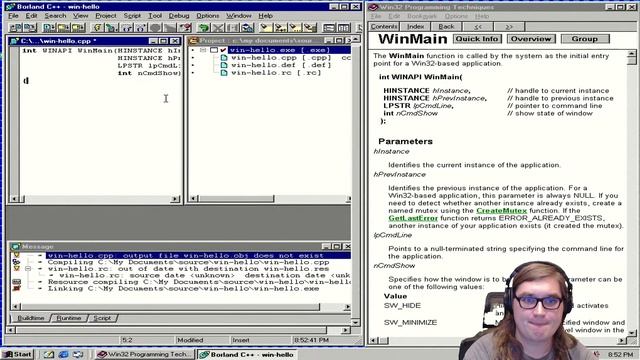Click the Internet Explorer quick launch icon
This screenshot has width=640, height=360.
[x=64, y=354]
